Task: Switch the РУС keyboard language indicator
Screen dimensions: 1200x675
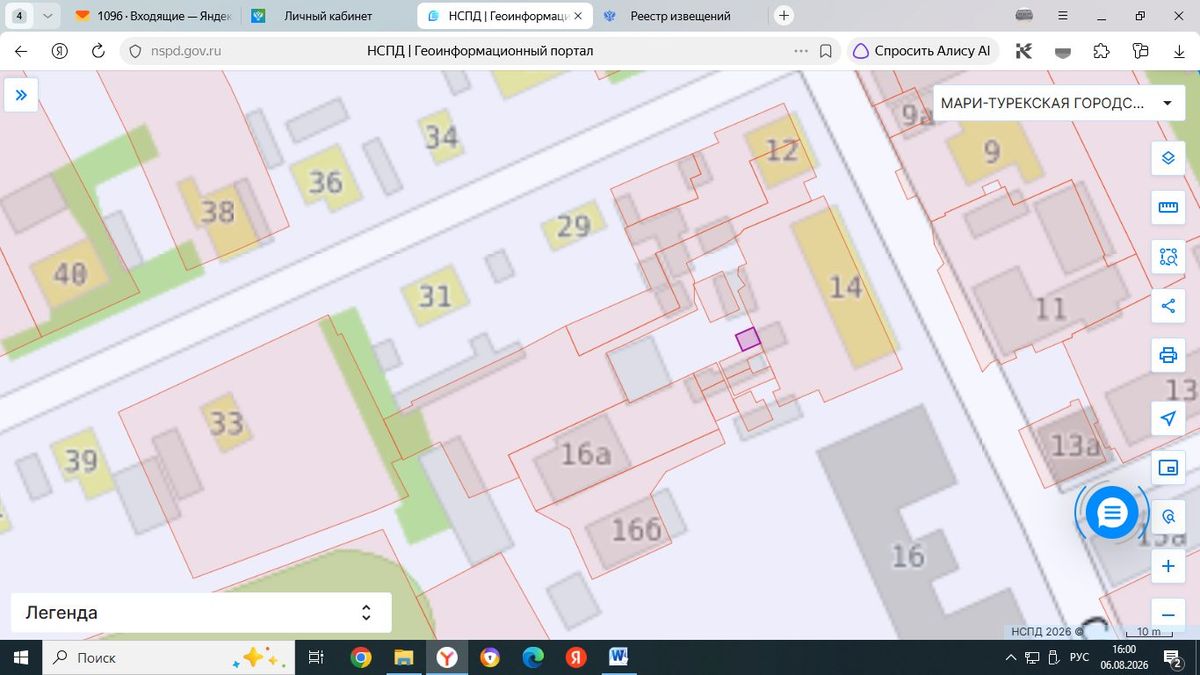Action: point(1079,658)
